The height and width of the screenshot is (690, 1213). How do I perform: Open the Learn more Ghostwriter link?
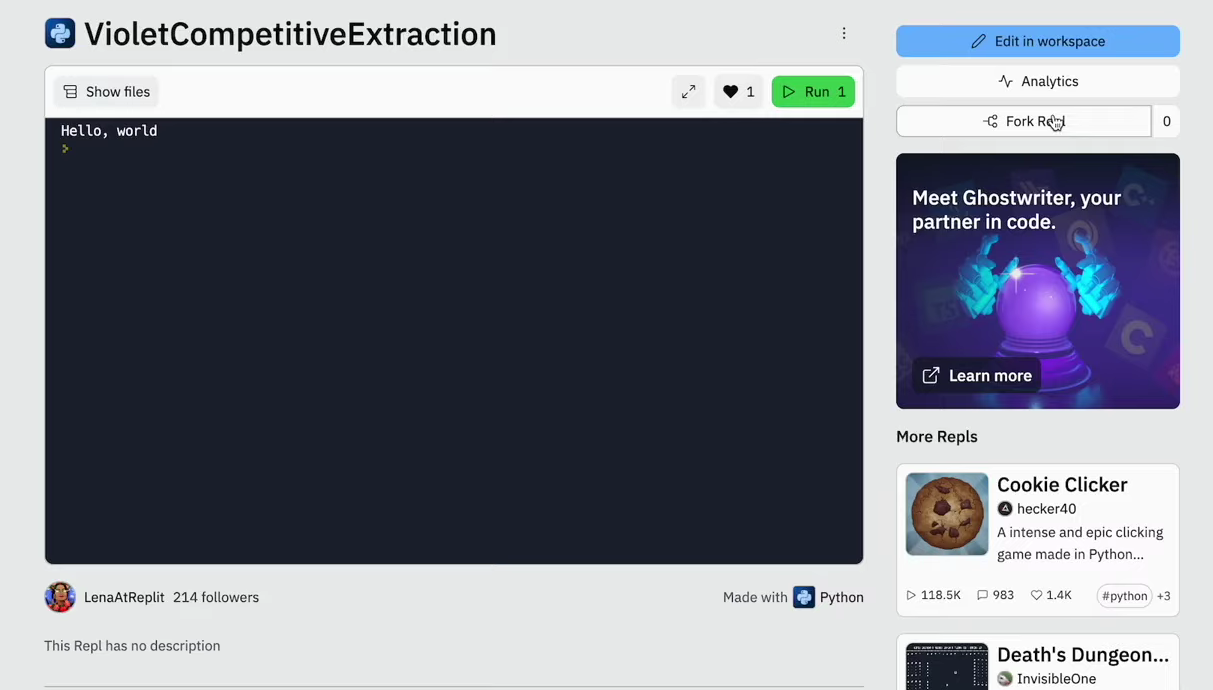click(977, 376)
